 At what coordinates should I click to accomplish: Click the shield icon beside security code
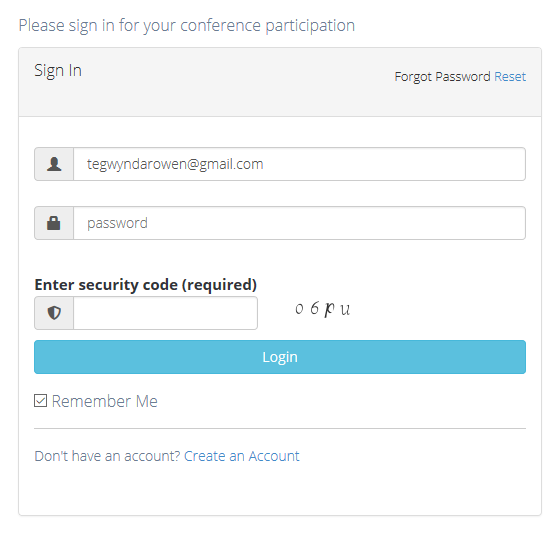click(x=54, y=313)
